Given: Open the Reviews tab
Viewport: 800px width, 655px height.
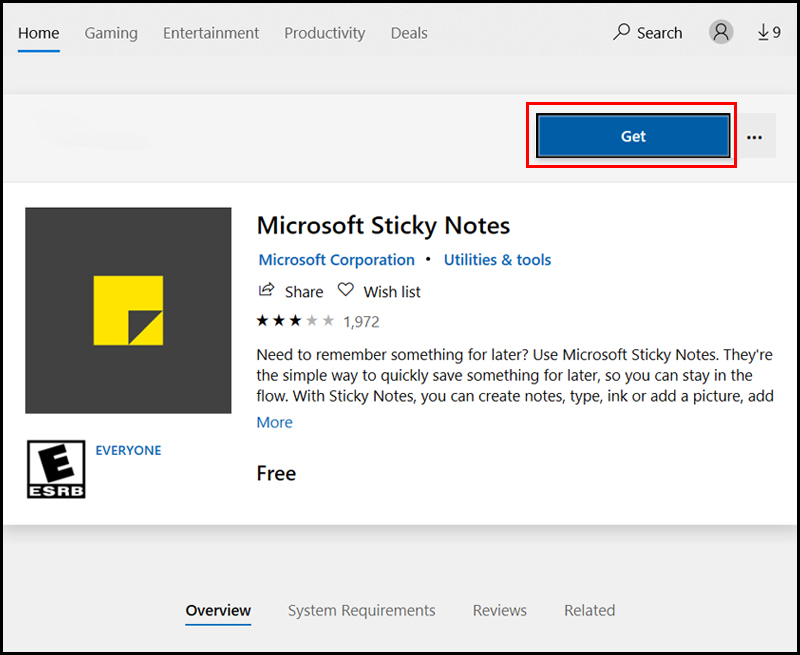Looking at the screenshot, I should click(x=499, y=611).
